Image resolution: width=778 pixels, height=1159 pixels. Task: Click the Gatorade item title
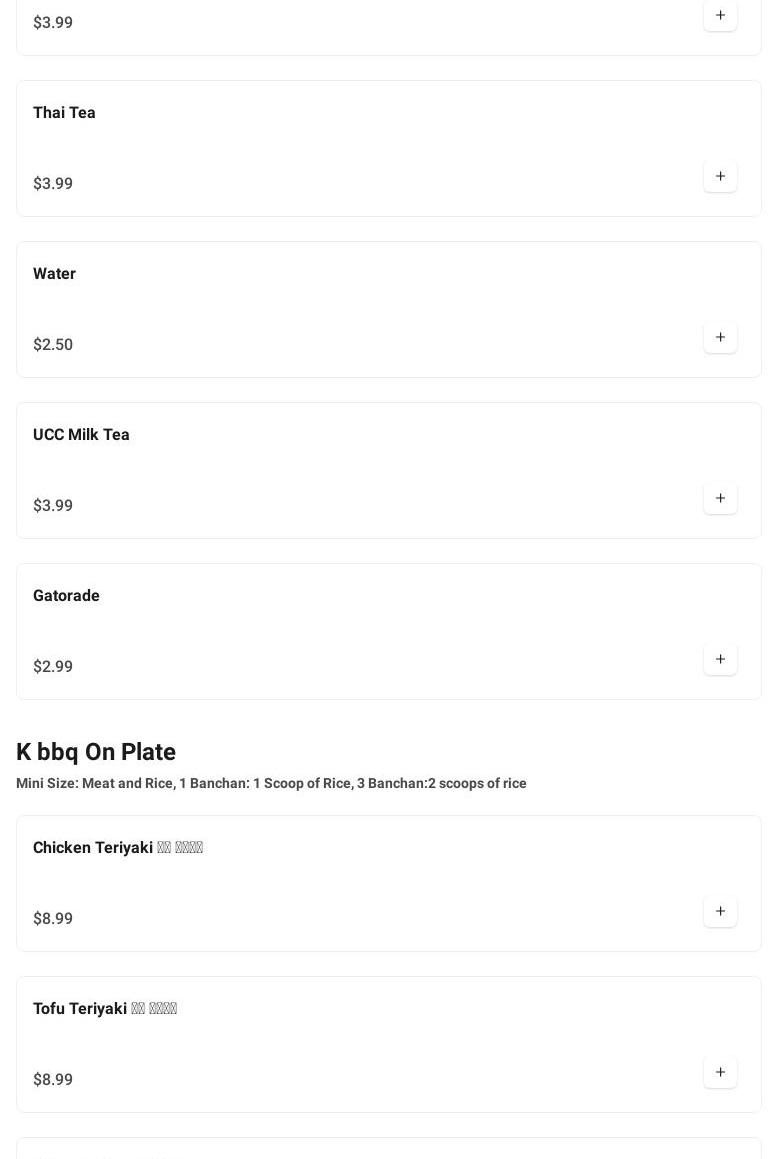(x=66, y=595)
